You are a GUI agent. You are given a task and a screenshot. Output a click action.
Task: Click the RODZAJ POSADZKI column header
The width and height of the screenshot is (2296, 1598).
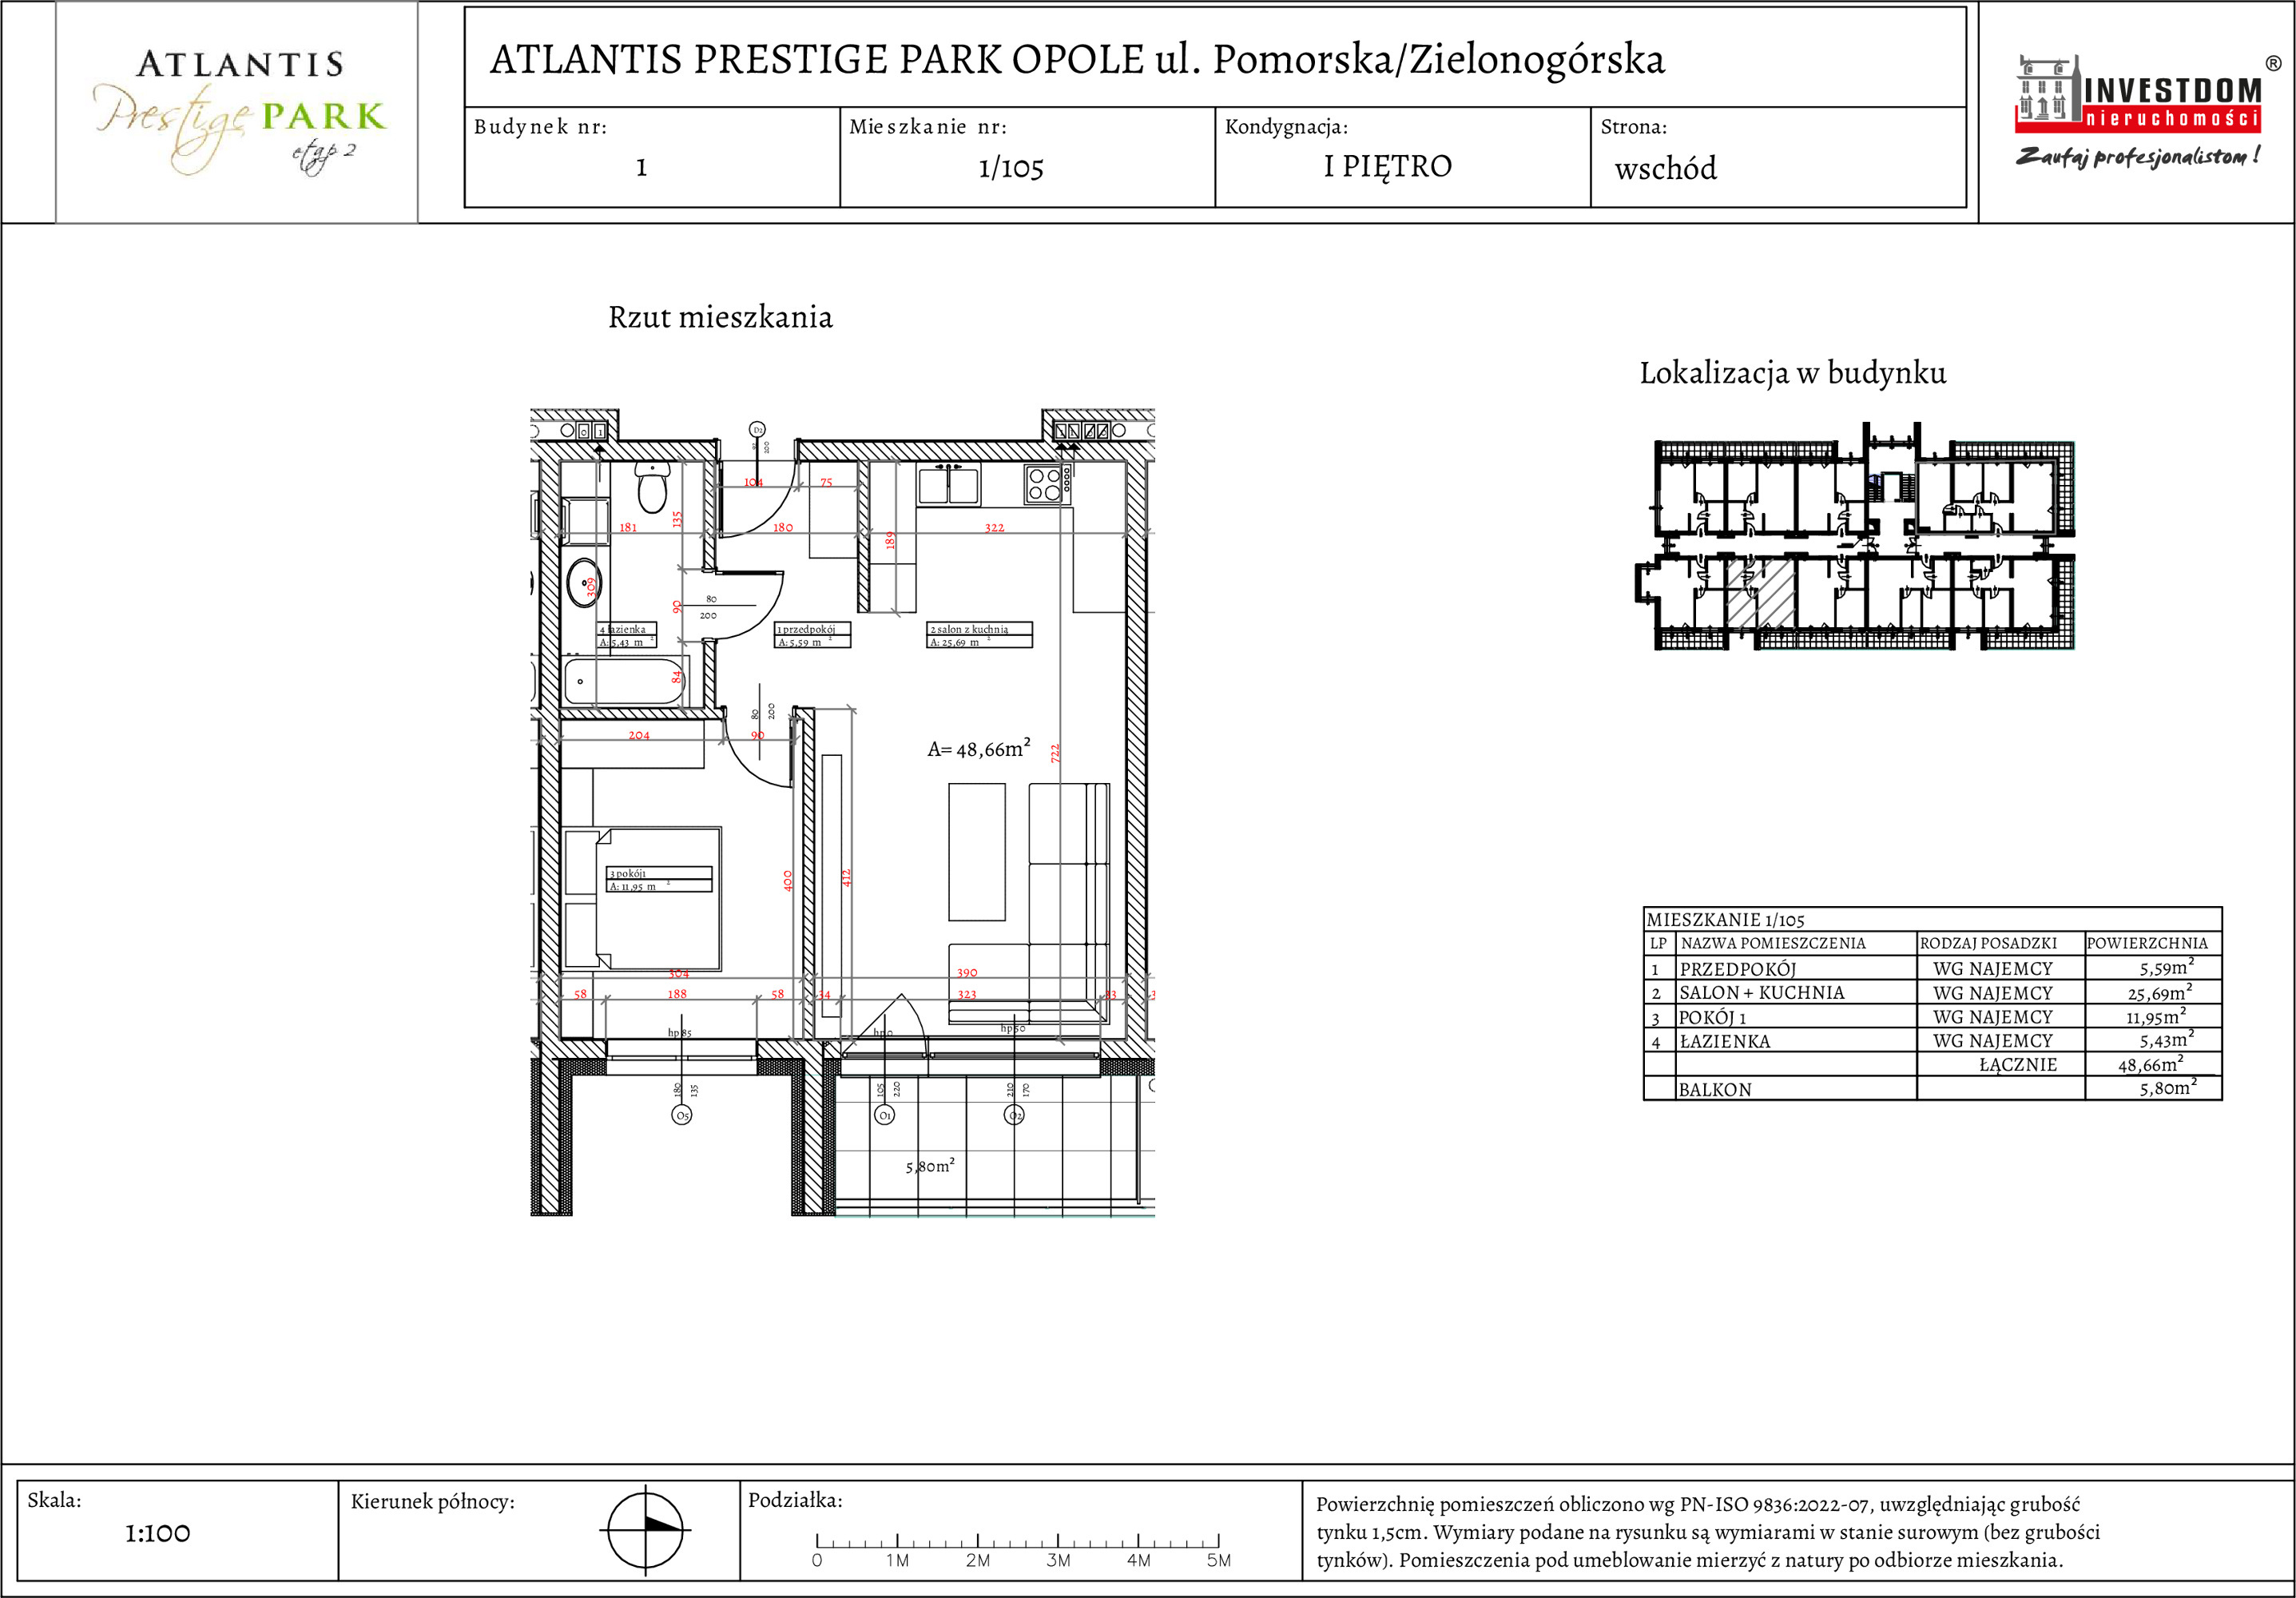1988,943
